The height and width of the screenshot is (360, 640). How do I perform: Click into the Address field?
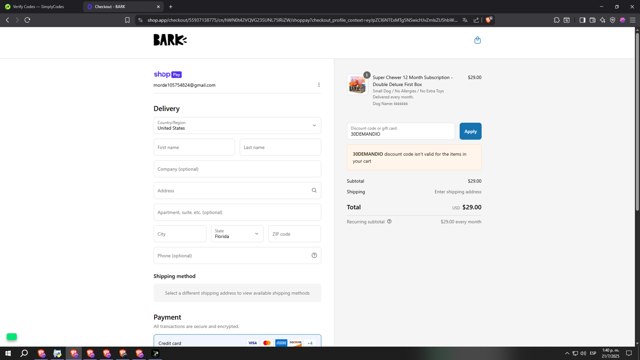pyautogui.click(x=237, y=191)
